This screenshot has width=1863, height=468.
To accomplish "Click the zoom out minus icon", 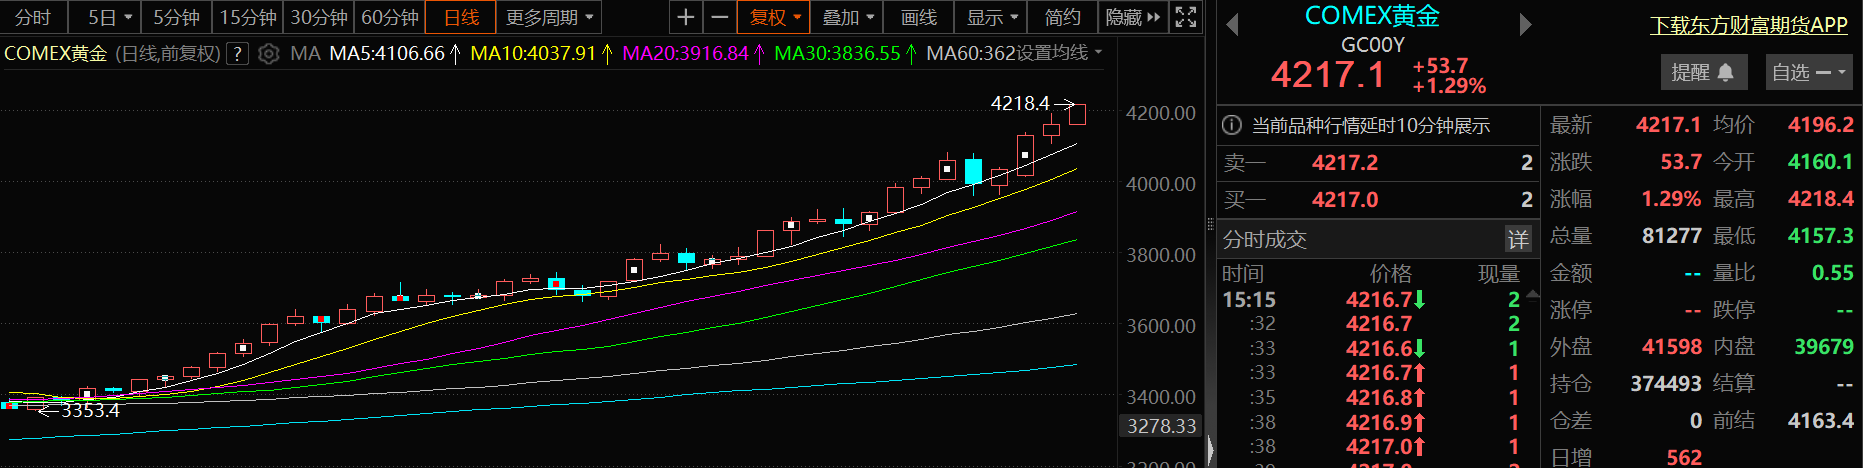I will (719, 17).
